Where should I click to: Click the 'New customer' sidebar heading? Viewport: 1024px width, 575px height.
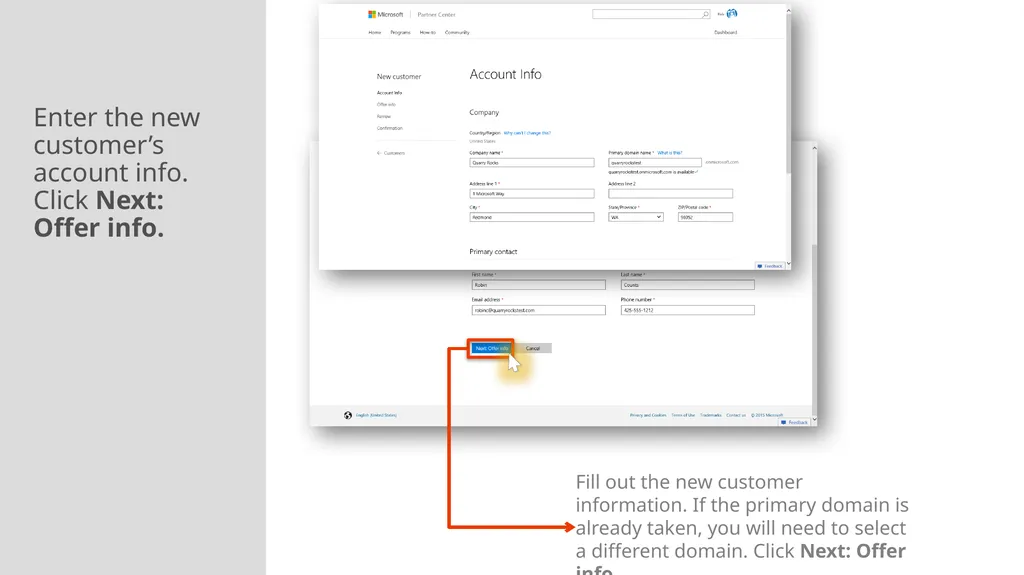point(399,76)
